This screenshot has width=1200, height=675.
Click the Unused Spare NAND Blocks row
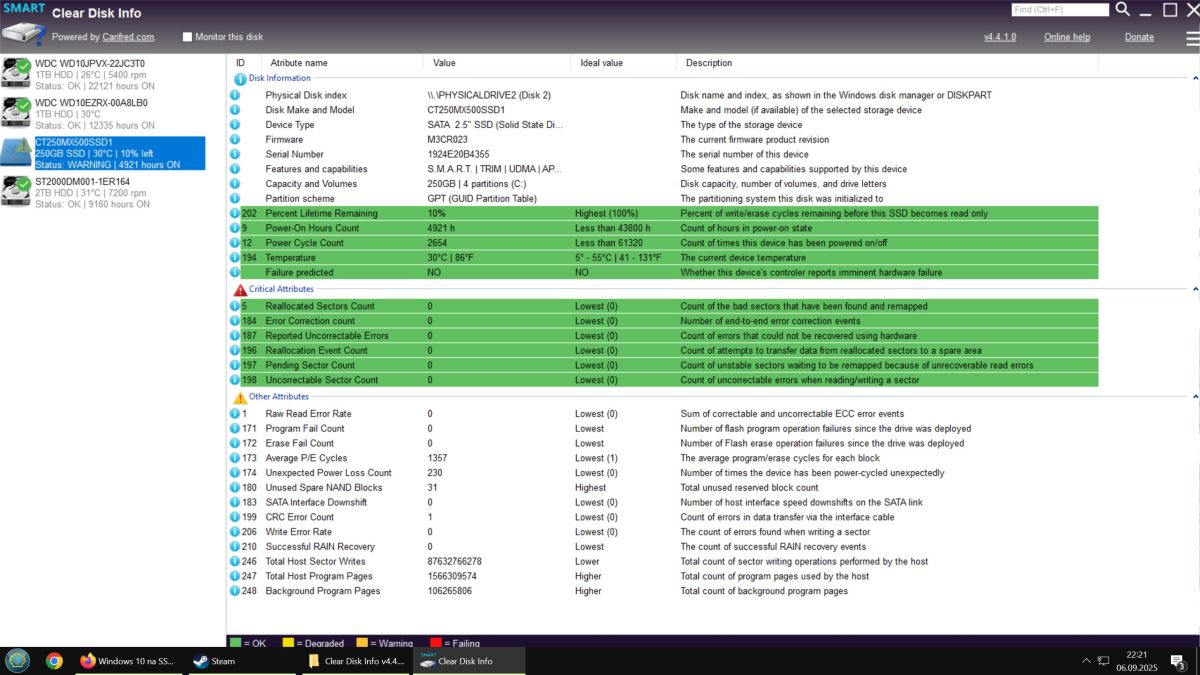[663, 487]
